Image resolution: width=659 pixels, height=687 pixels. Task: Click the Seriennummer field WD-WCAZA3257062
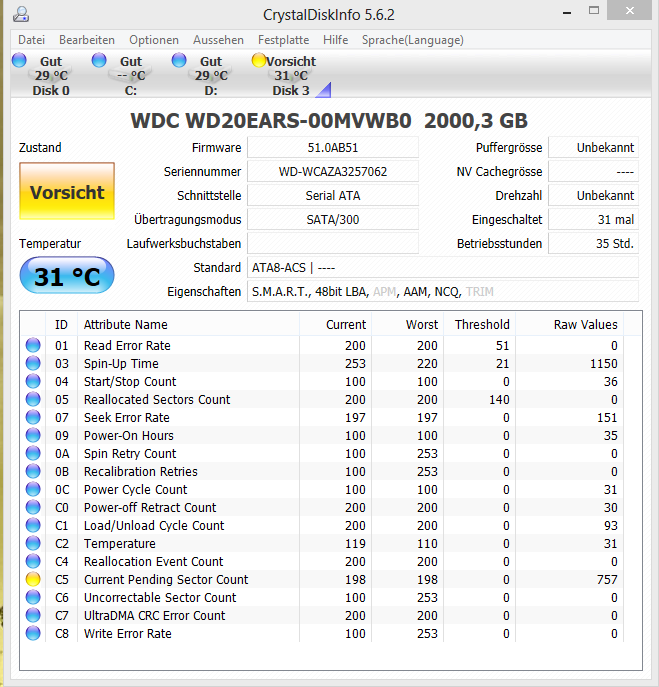333,171
